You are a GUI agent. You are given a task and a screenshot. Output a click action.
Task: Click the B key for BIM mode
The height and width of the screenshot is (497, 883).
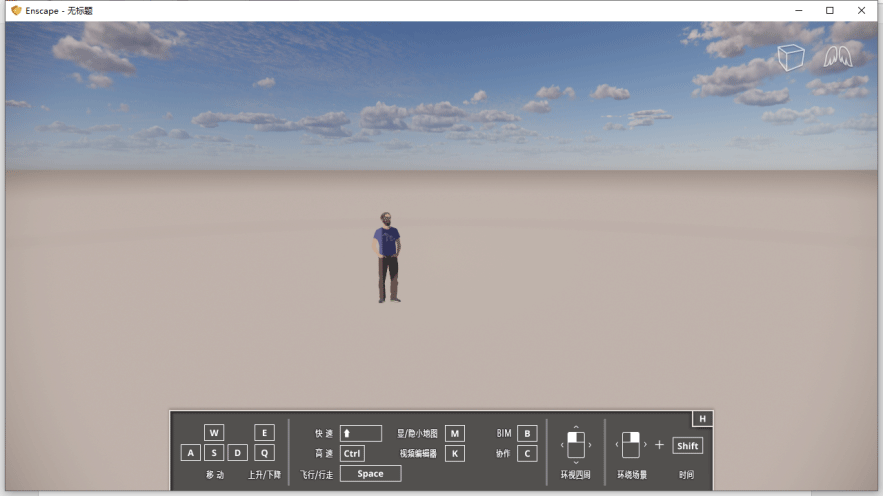point(527,433)
